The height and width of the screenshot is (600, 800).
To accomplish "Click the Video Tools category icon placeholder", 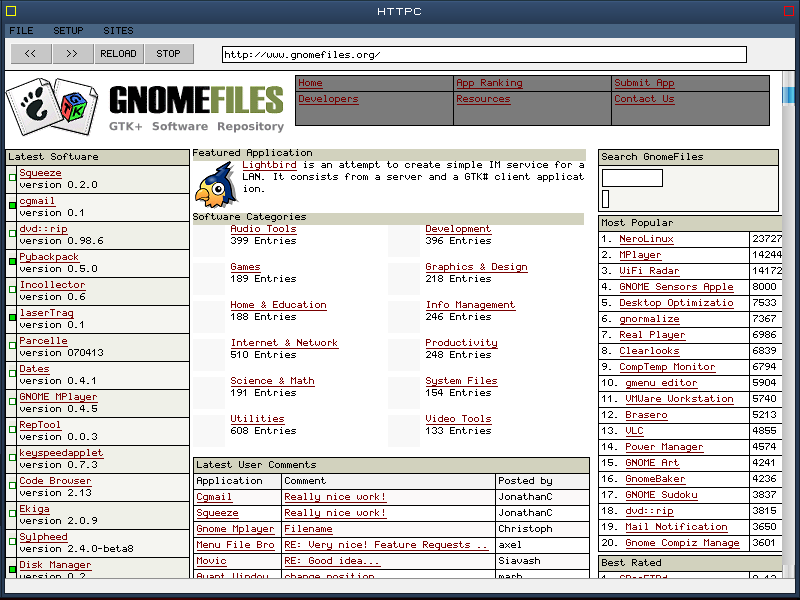I will 404,431.
